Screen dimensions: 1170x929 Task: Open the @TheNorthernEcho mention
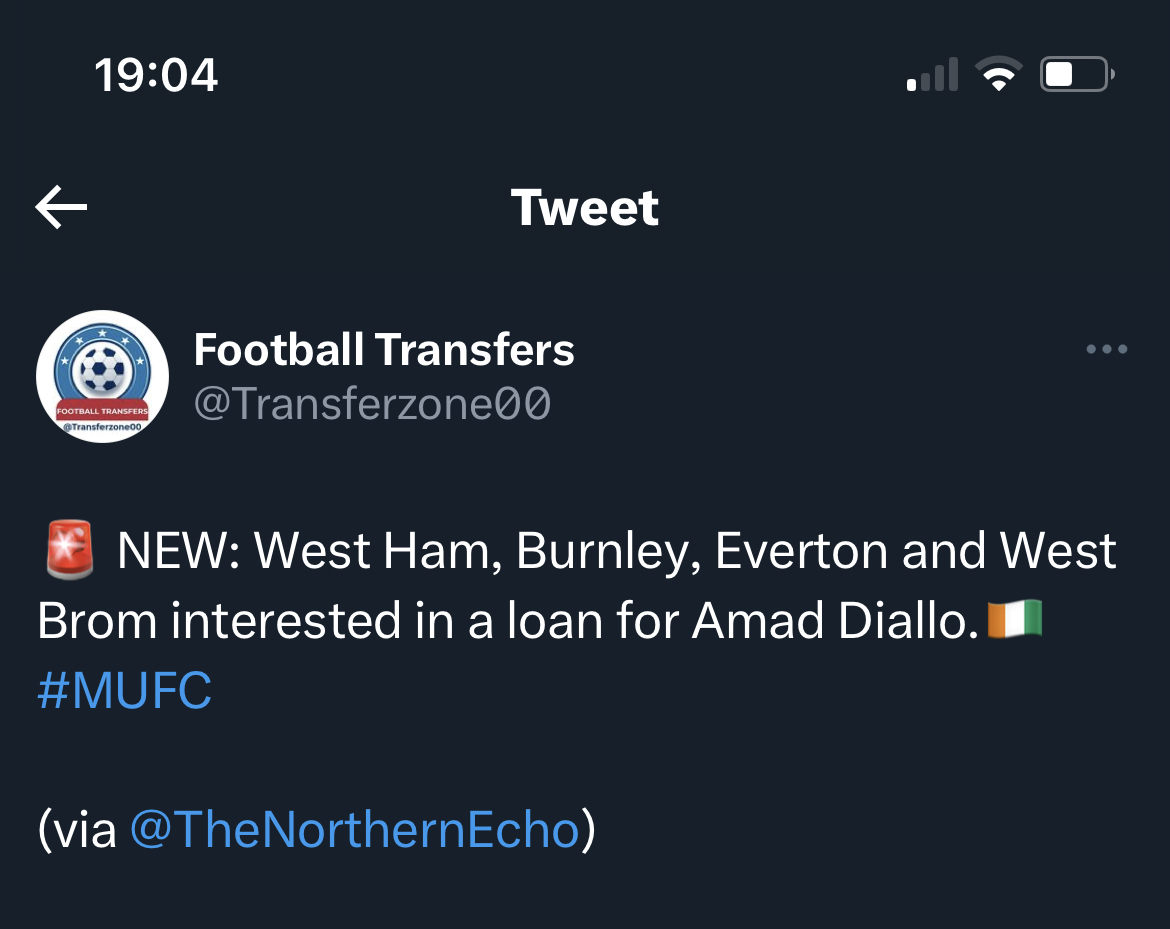click(x=355, y=830)
